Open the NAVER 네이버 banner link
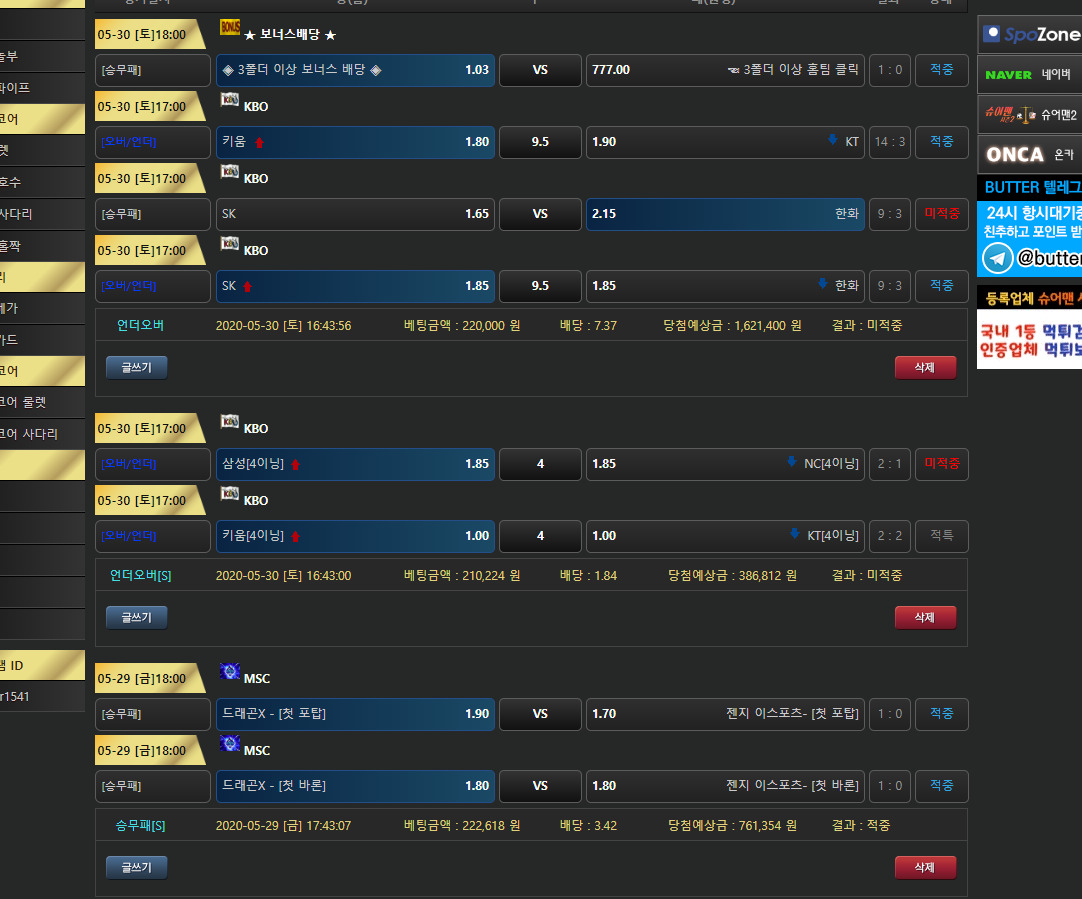 point(1030,74)
